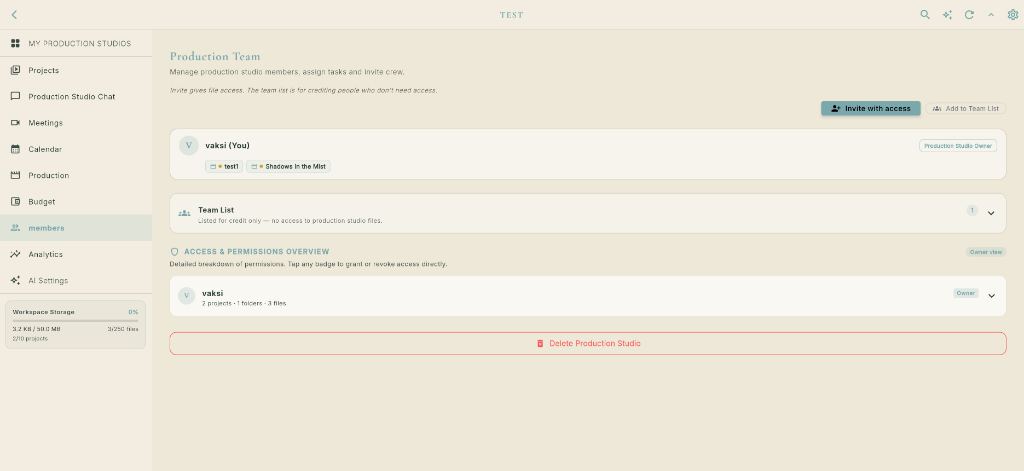This screenshot has height=471, width=1024.
Task: Click the 2/10 projects text
Action: (30, 338)
